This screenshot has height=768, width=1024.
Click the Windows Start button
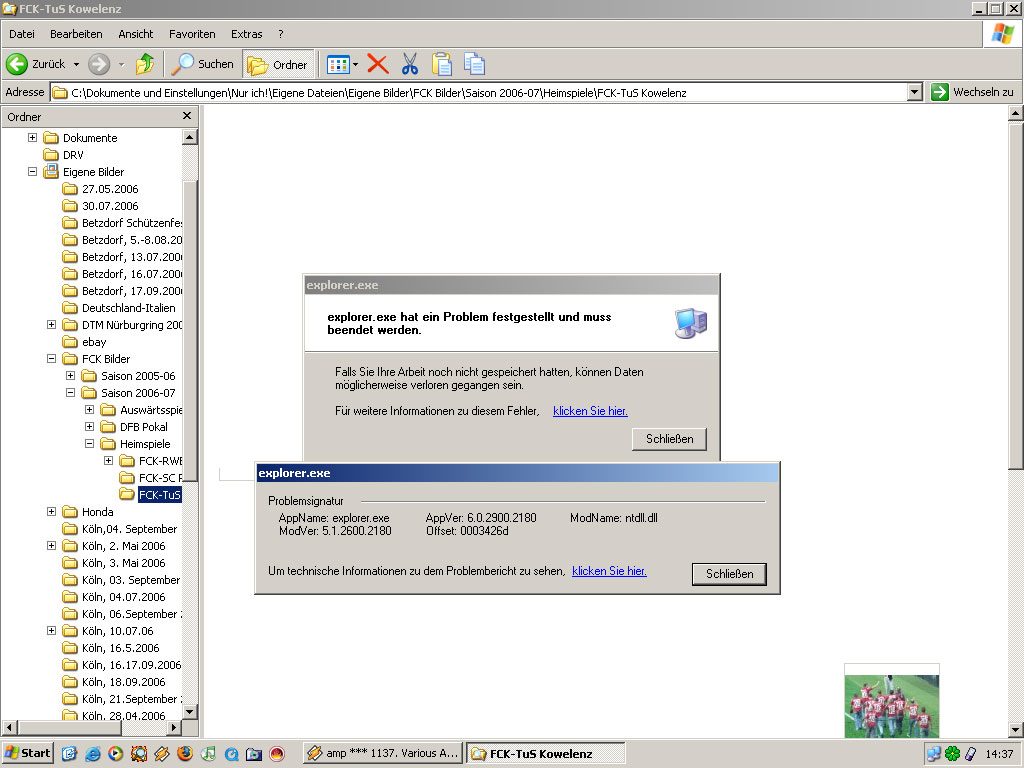[x=27, y=753]
